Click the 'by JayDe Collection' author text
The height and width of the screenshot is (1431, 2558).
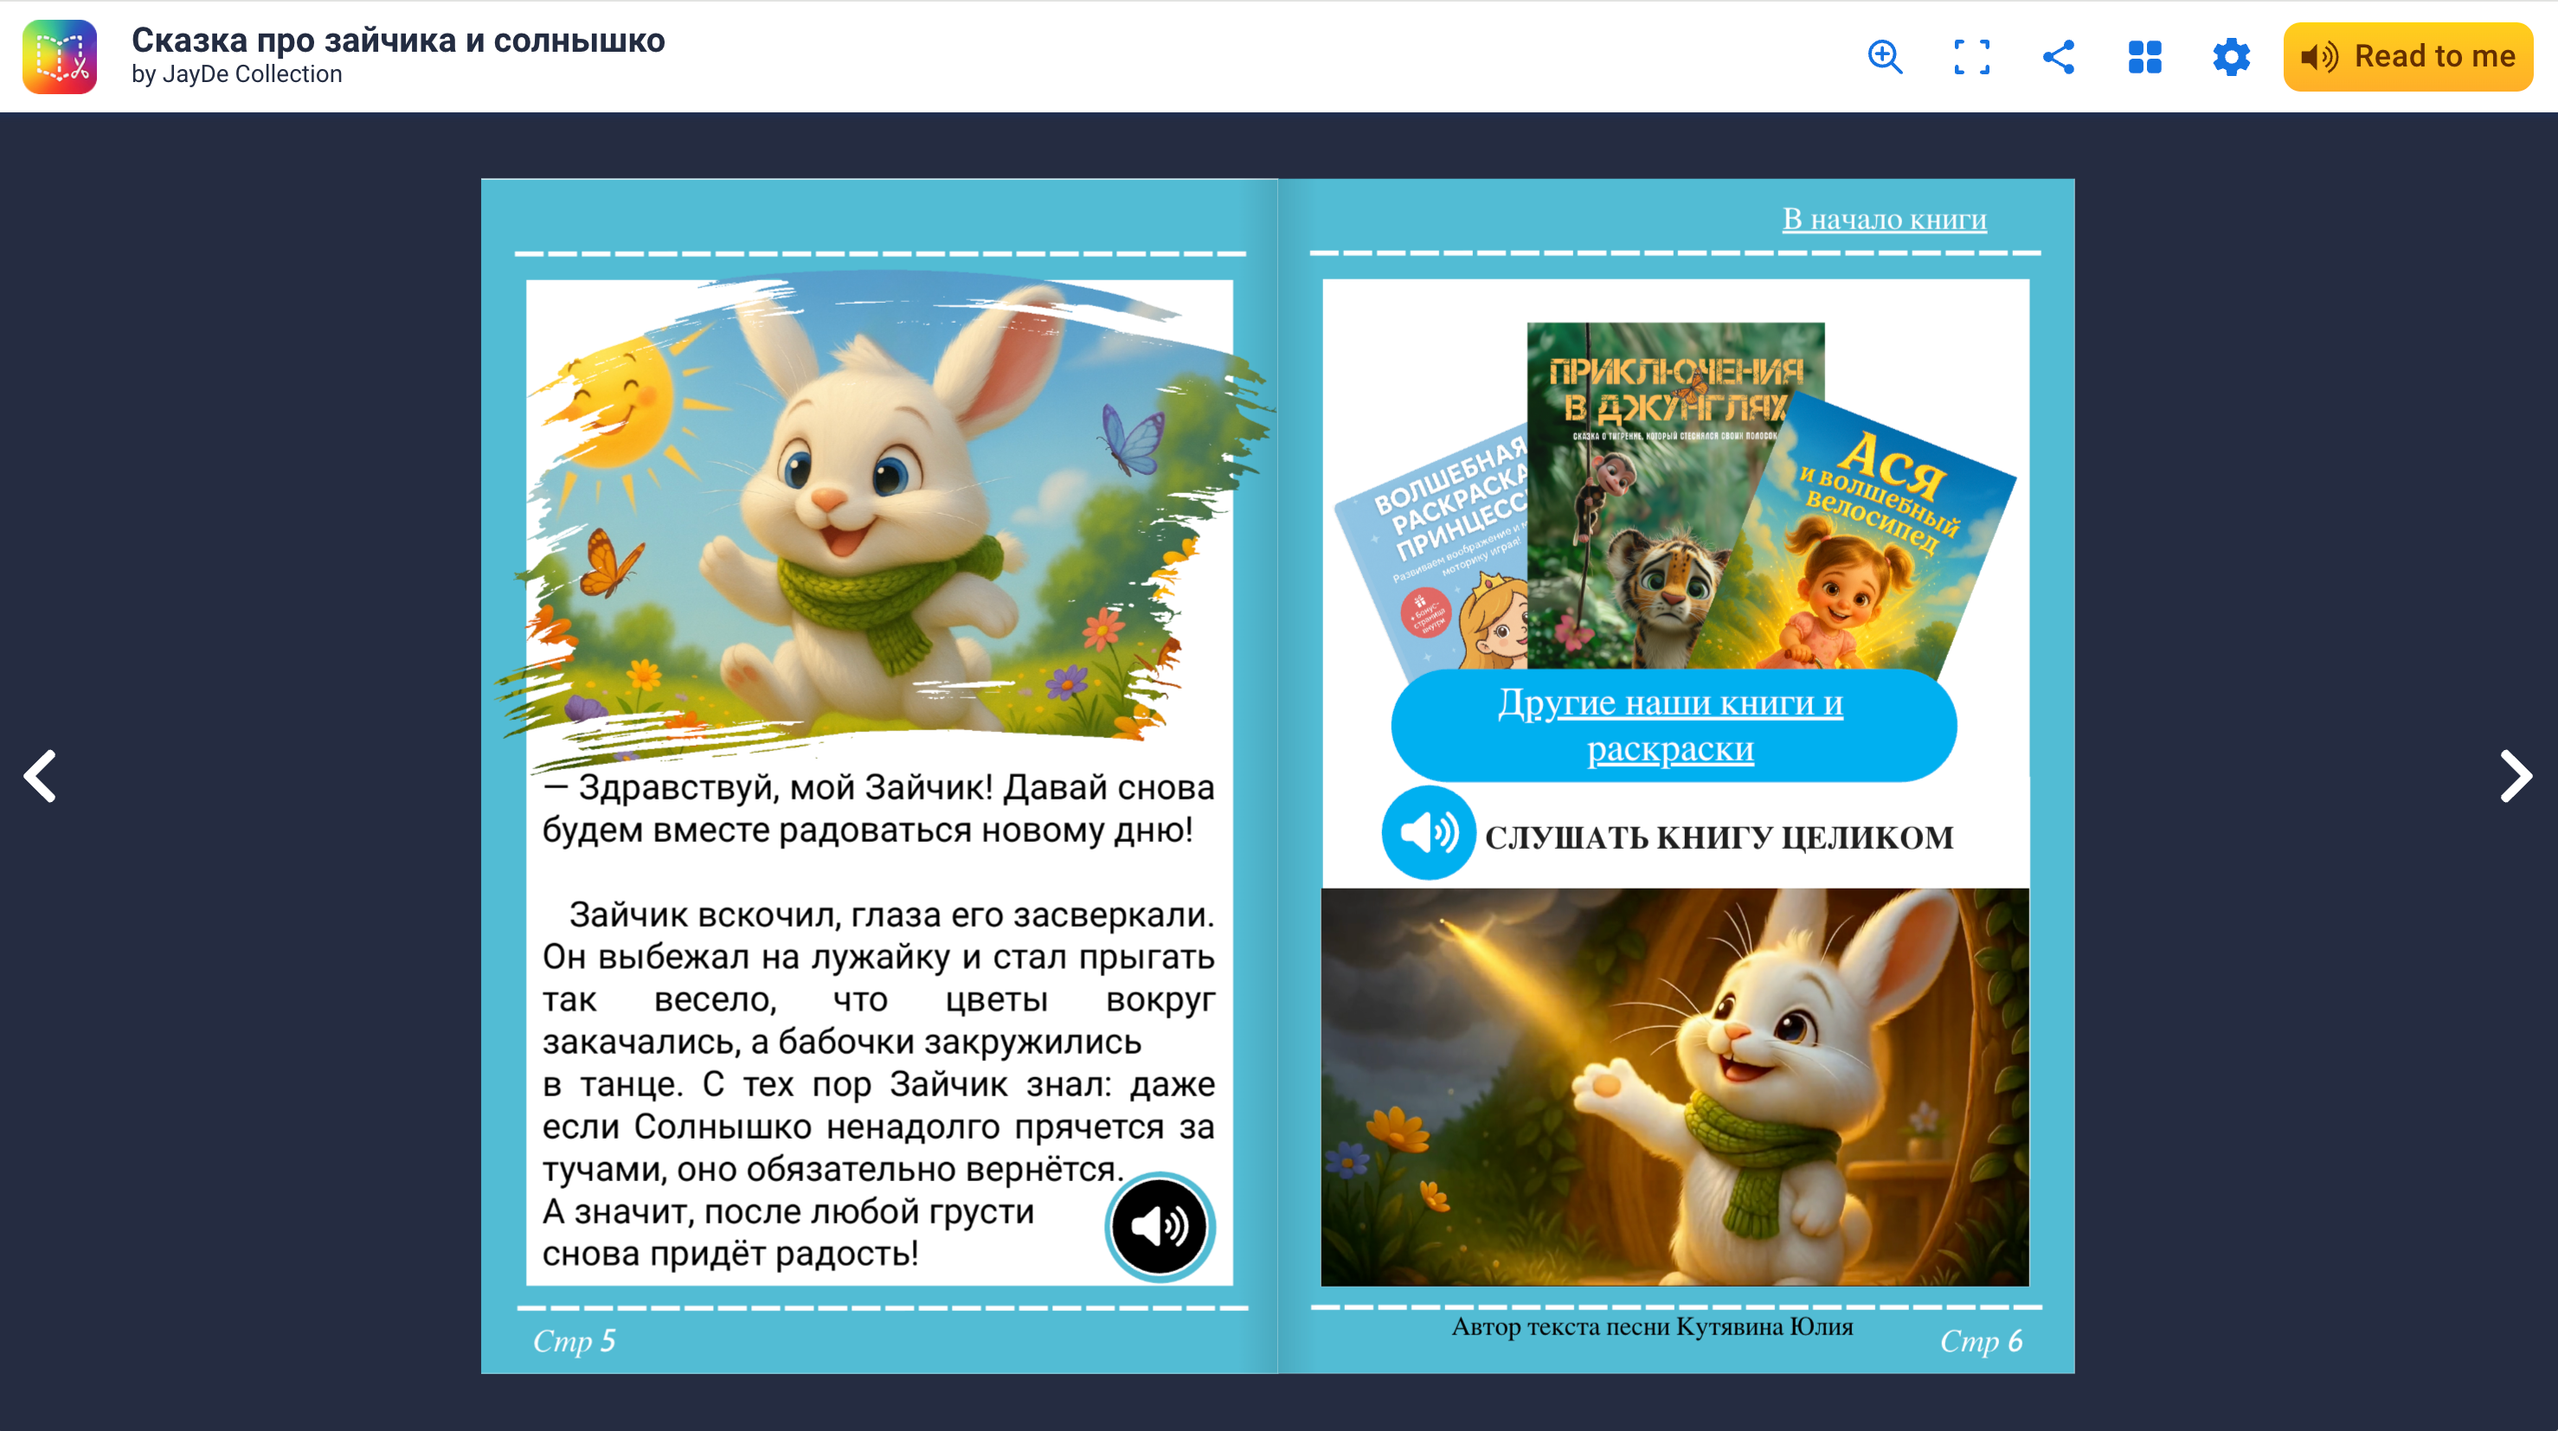click(237, 75)
